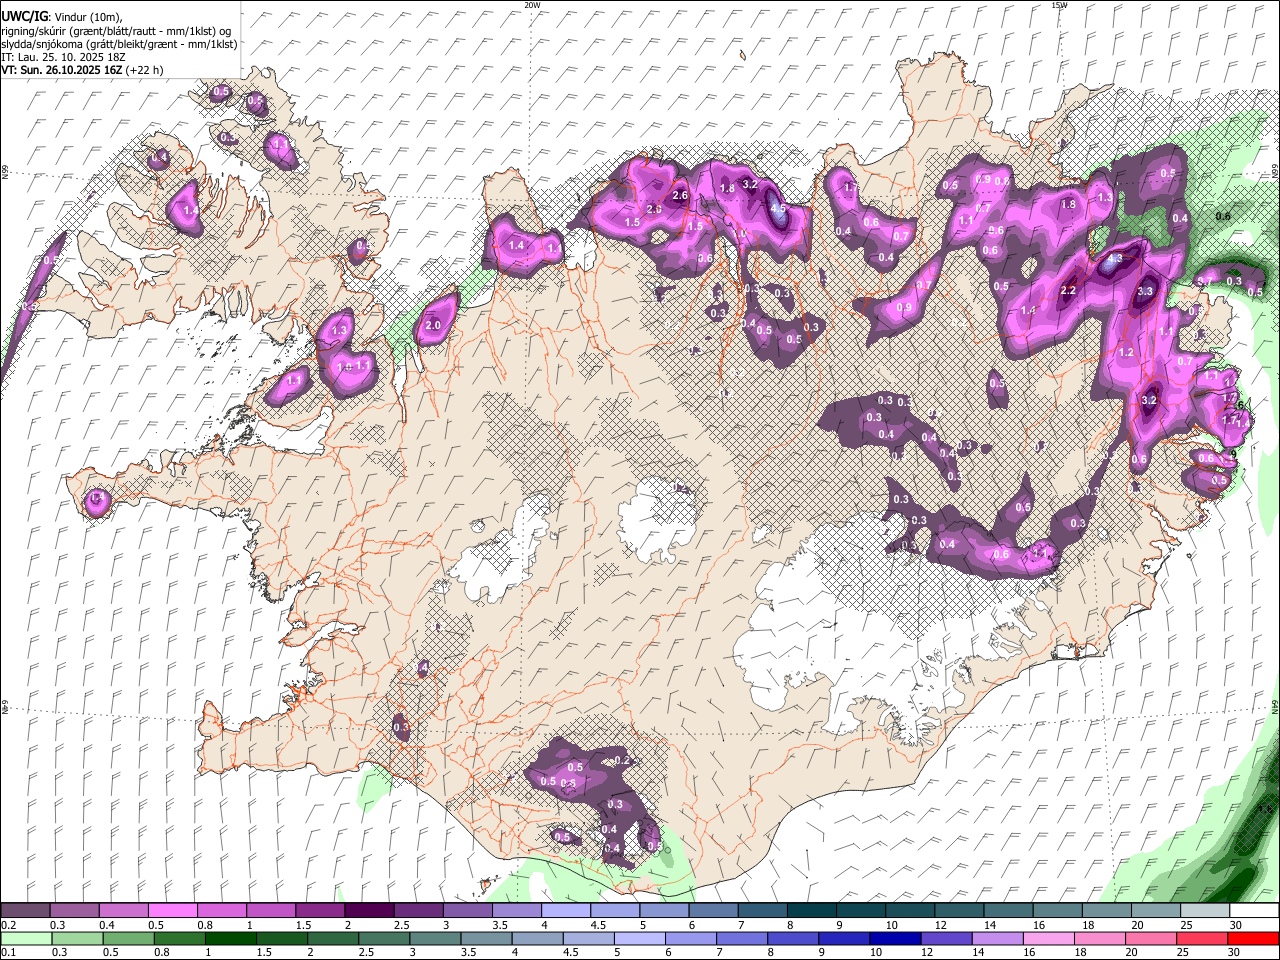This screenshot has width=1280, height=960.
Task: Click the '3.3' snowfall value on the map
Action: coord(1146,291)
